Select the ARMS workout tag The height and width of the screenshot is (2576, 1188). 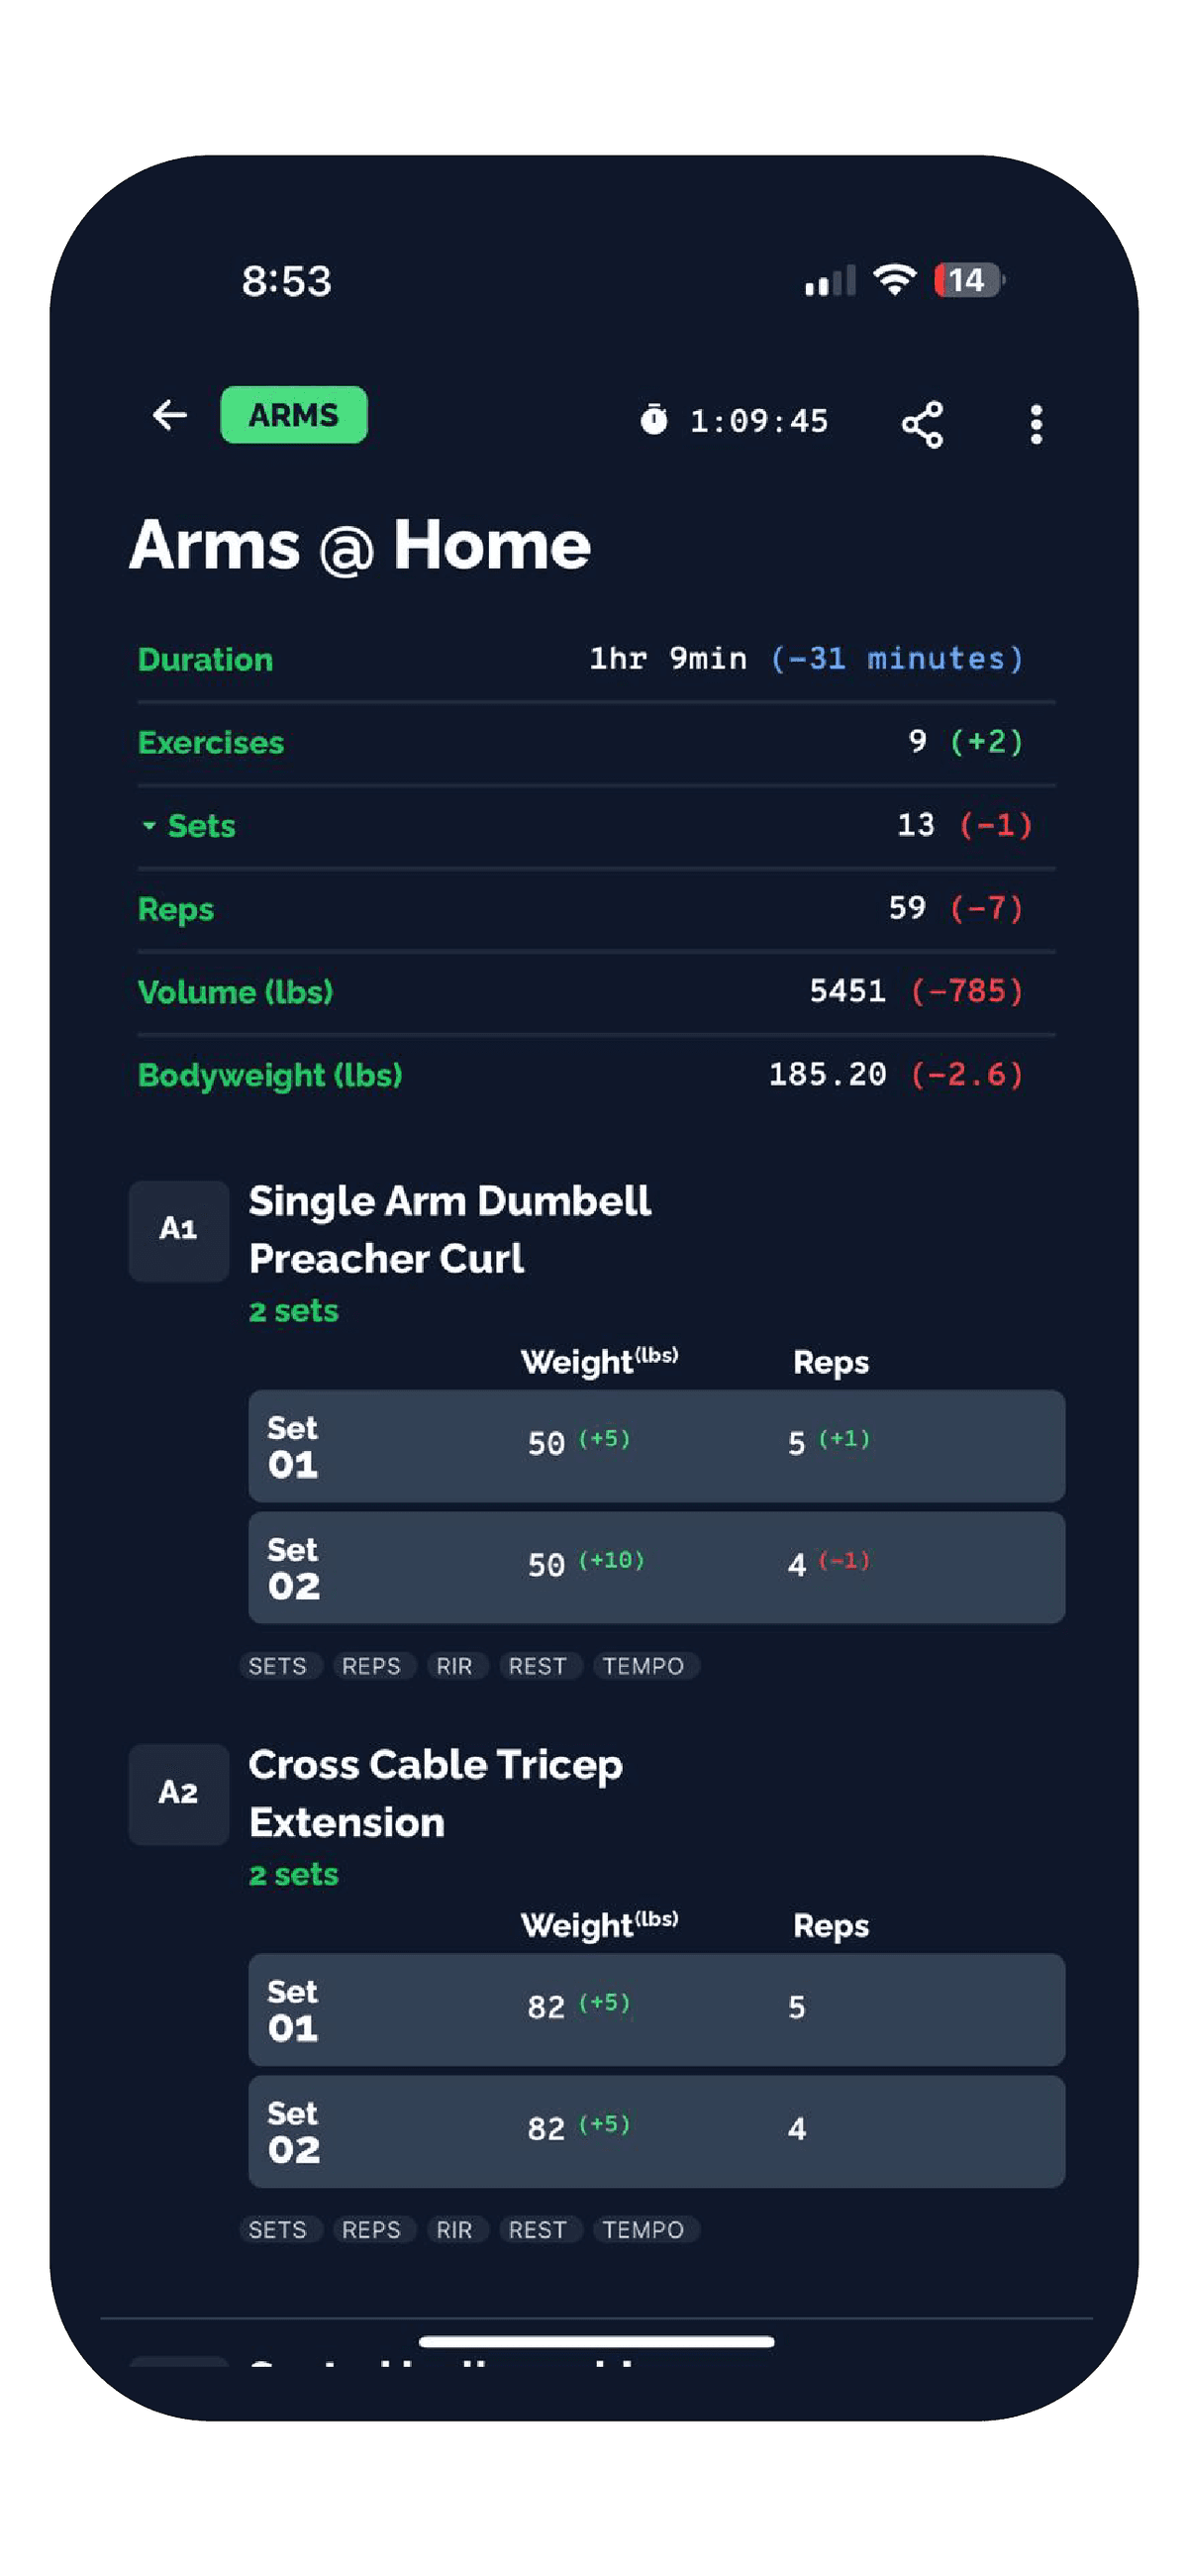[x=293, y=414]
